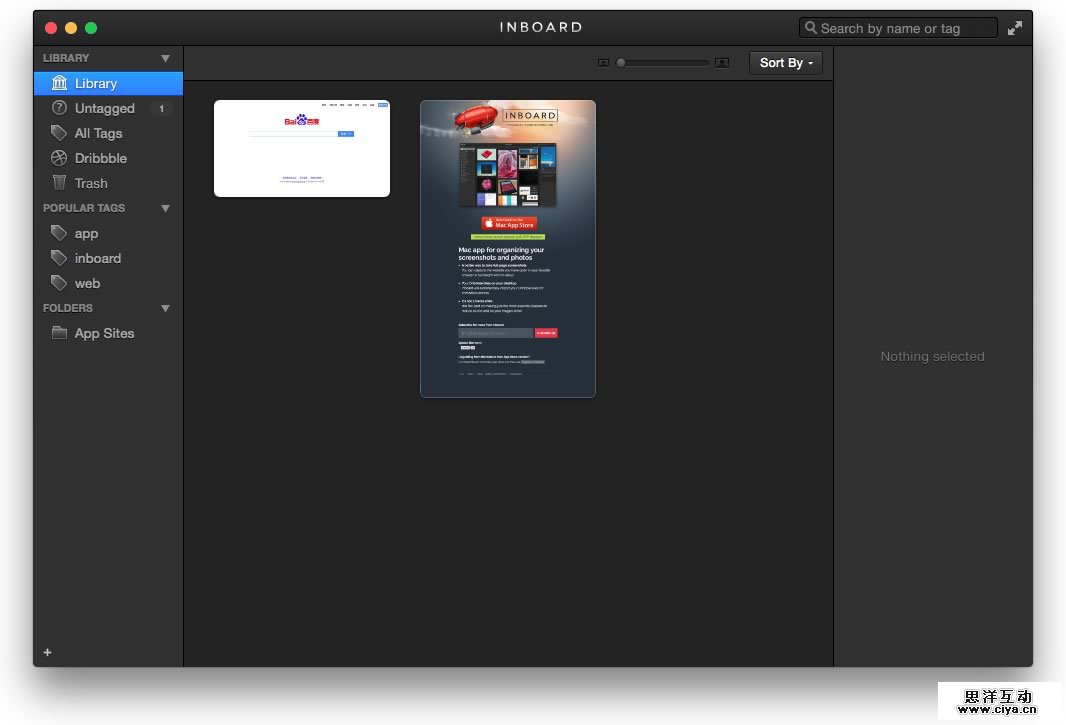The height and width of the screenshot is (725, 1066).
Task: Collapse the POPULAR TAGS section
Action: [166, 208]
